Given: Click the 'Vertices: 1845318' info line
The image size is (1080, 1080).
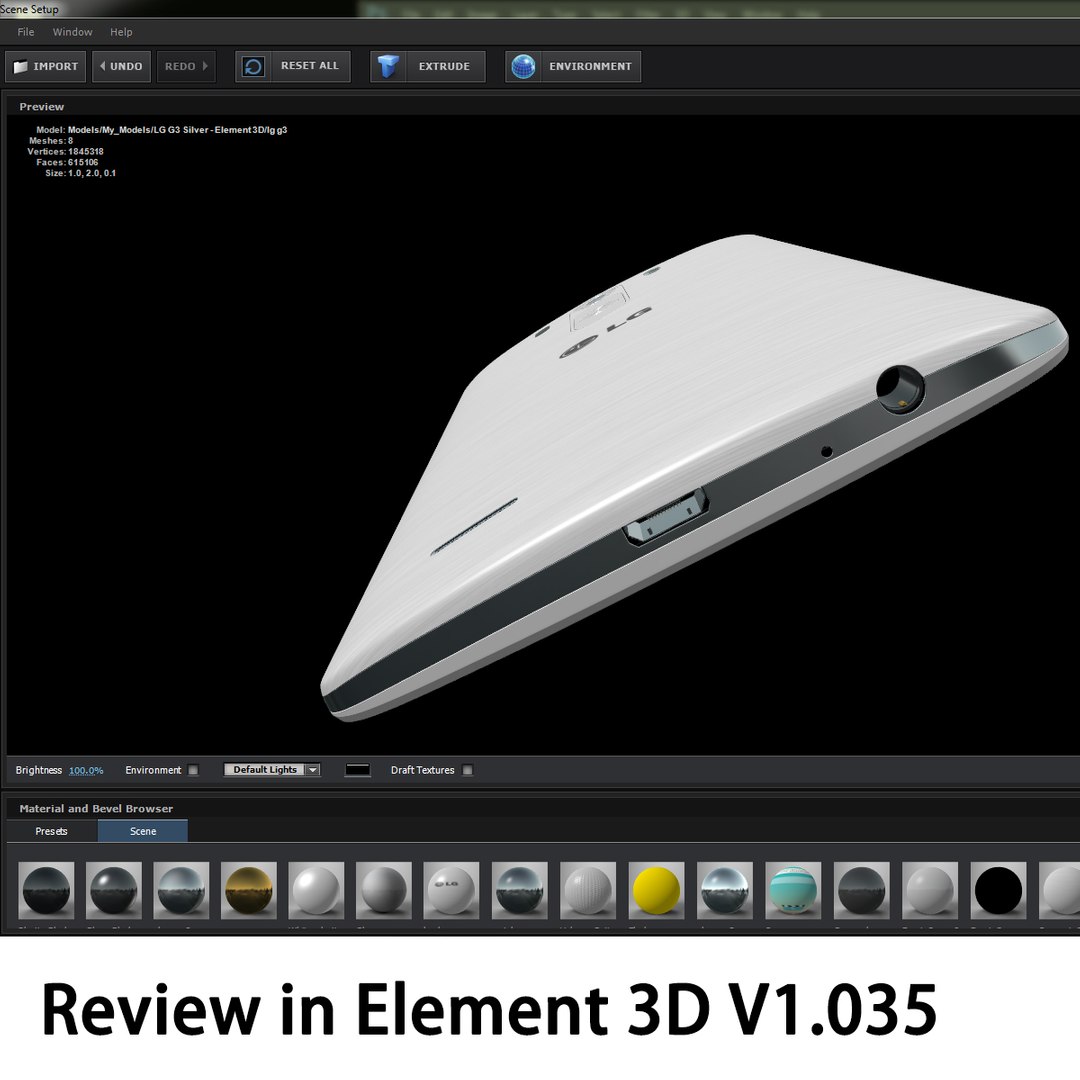Looking at the screenshot, I should tap(65, 152).
